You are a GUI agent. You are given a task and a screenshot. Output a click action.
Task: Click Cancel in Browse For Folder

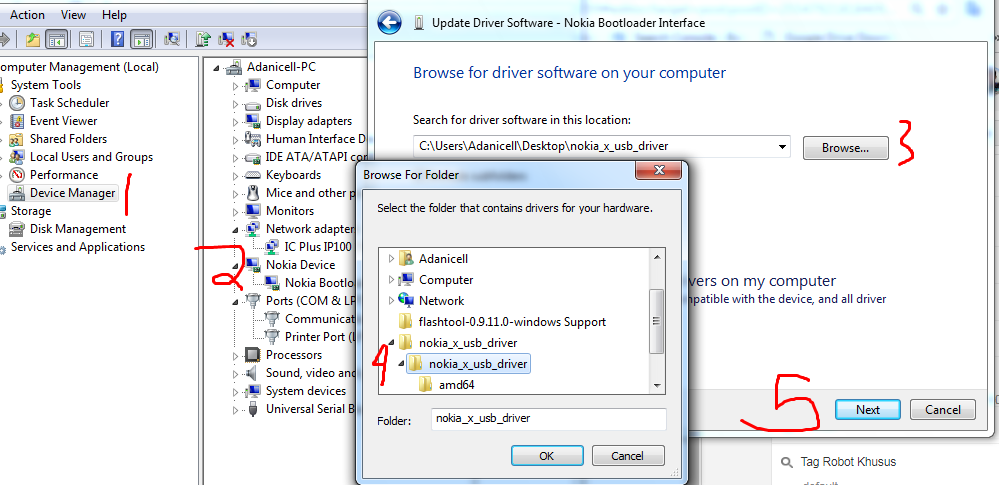[x=628, y=456]
